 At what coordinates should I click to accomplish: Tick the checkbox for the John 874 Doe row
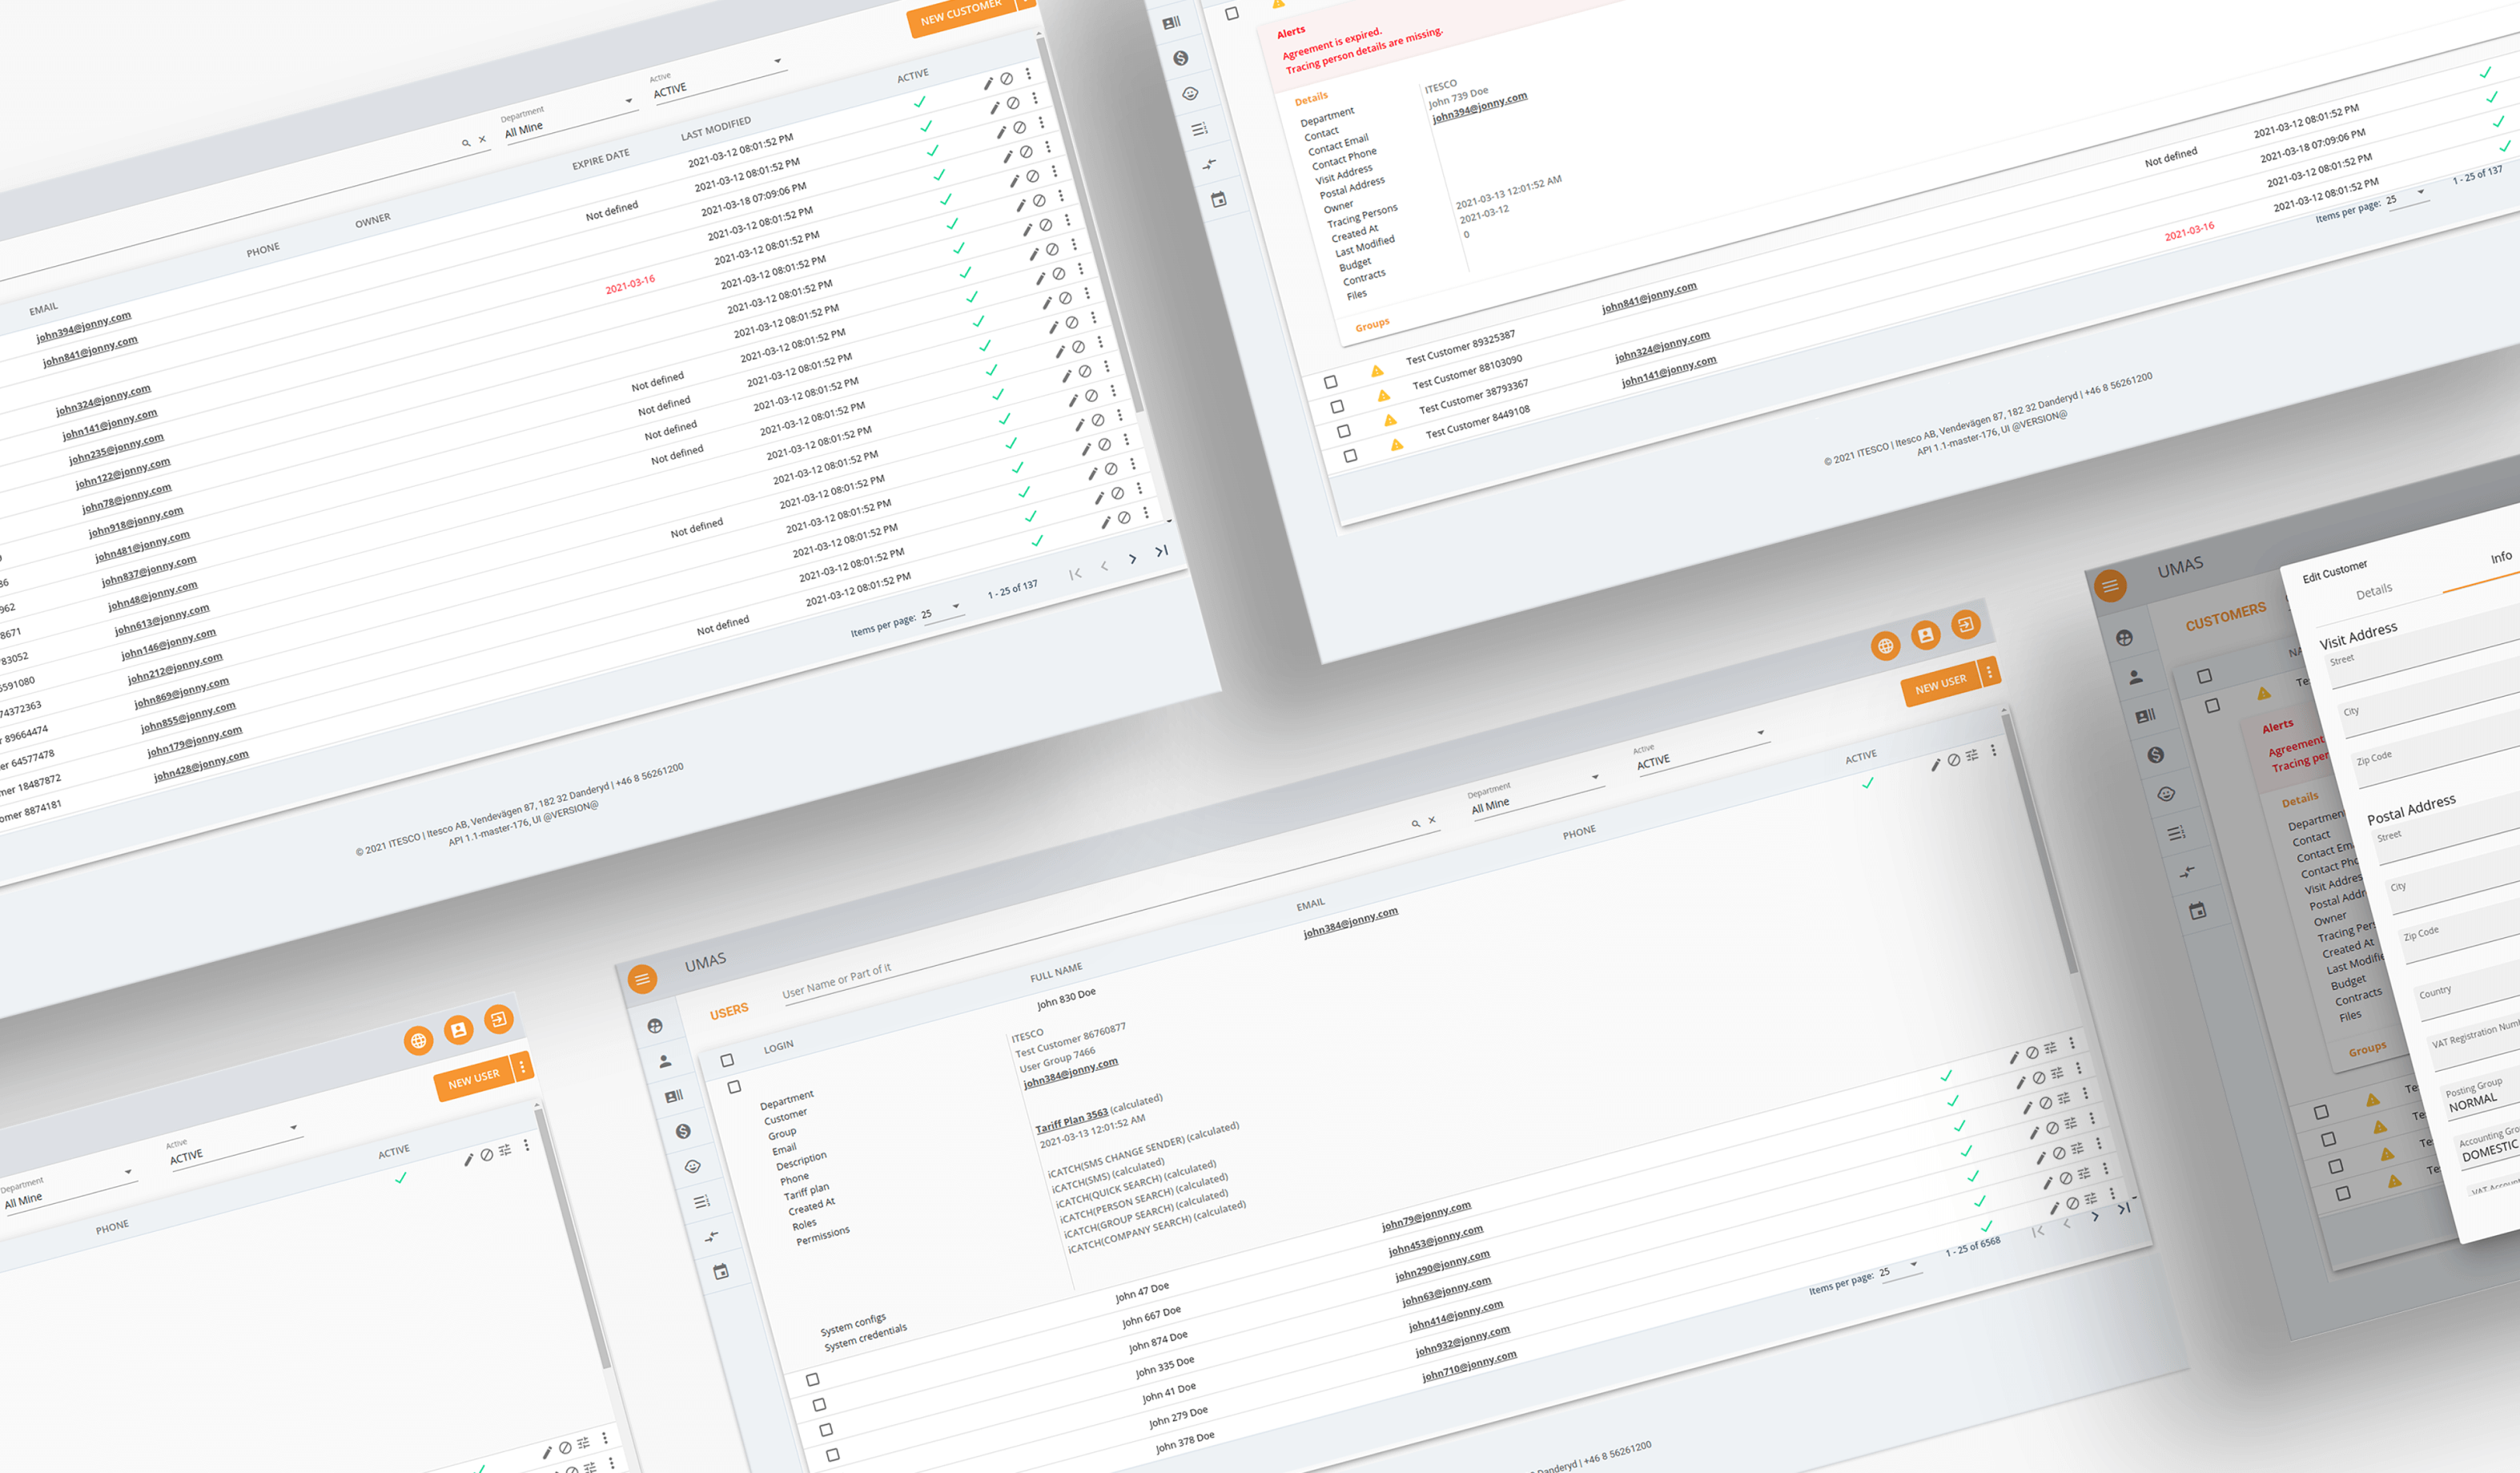pyautogui.click(x=826, y=1430)
